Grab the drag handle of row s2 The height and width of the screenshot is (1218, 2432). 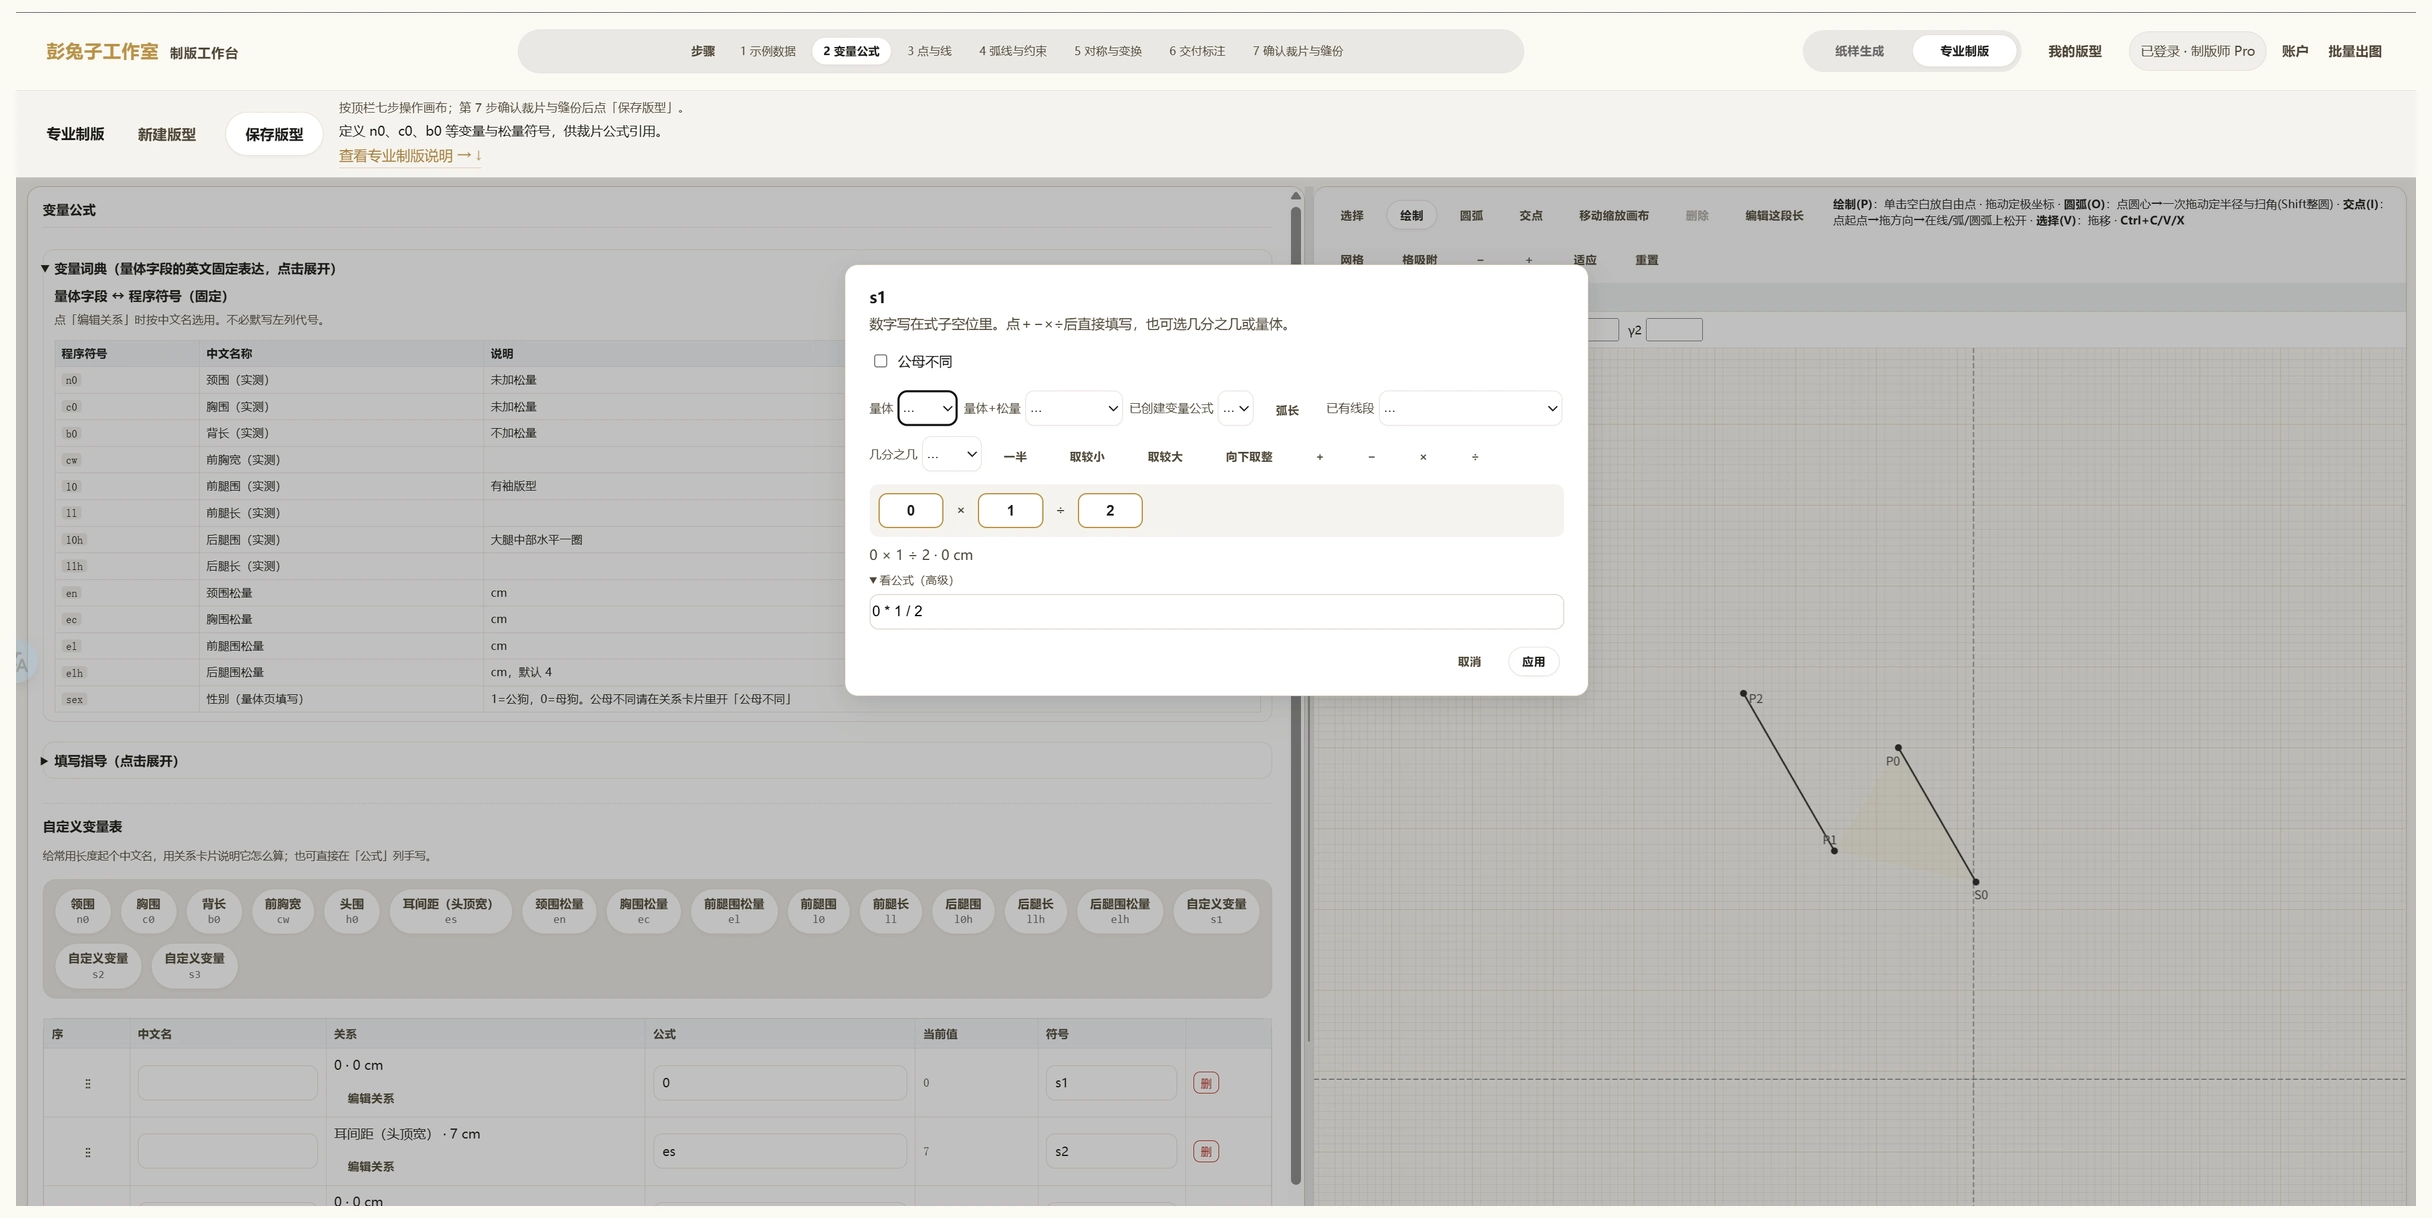88,1152
